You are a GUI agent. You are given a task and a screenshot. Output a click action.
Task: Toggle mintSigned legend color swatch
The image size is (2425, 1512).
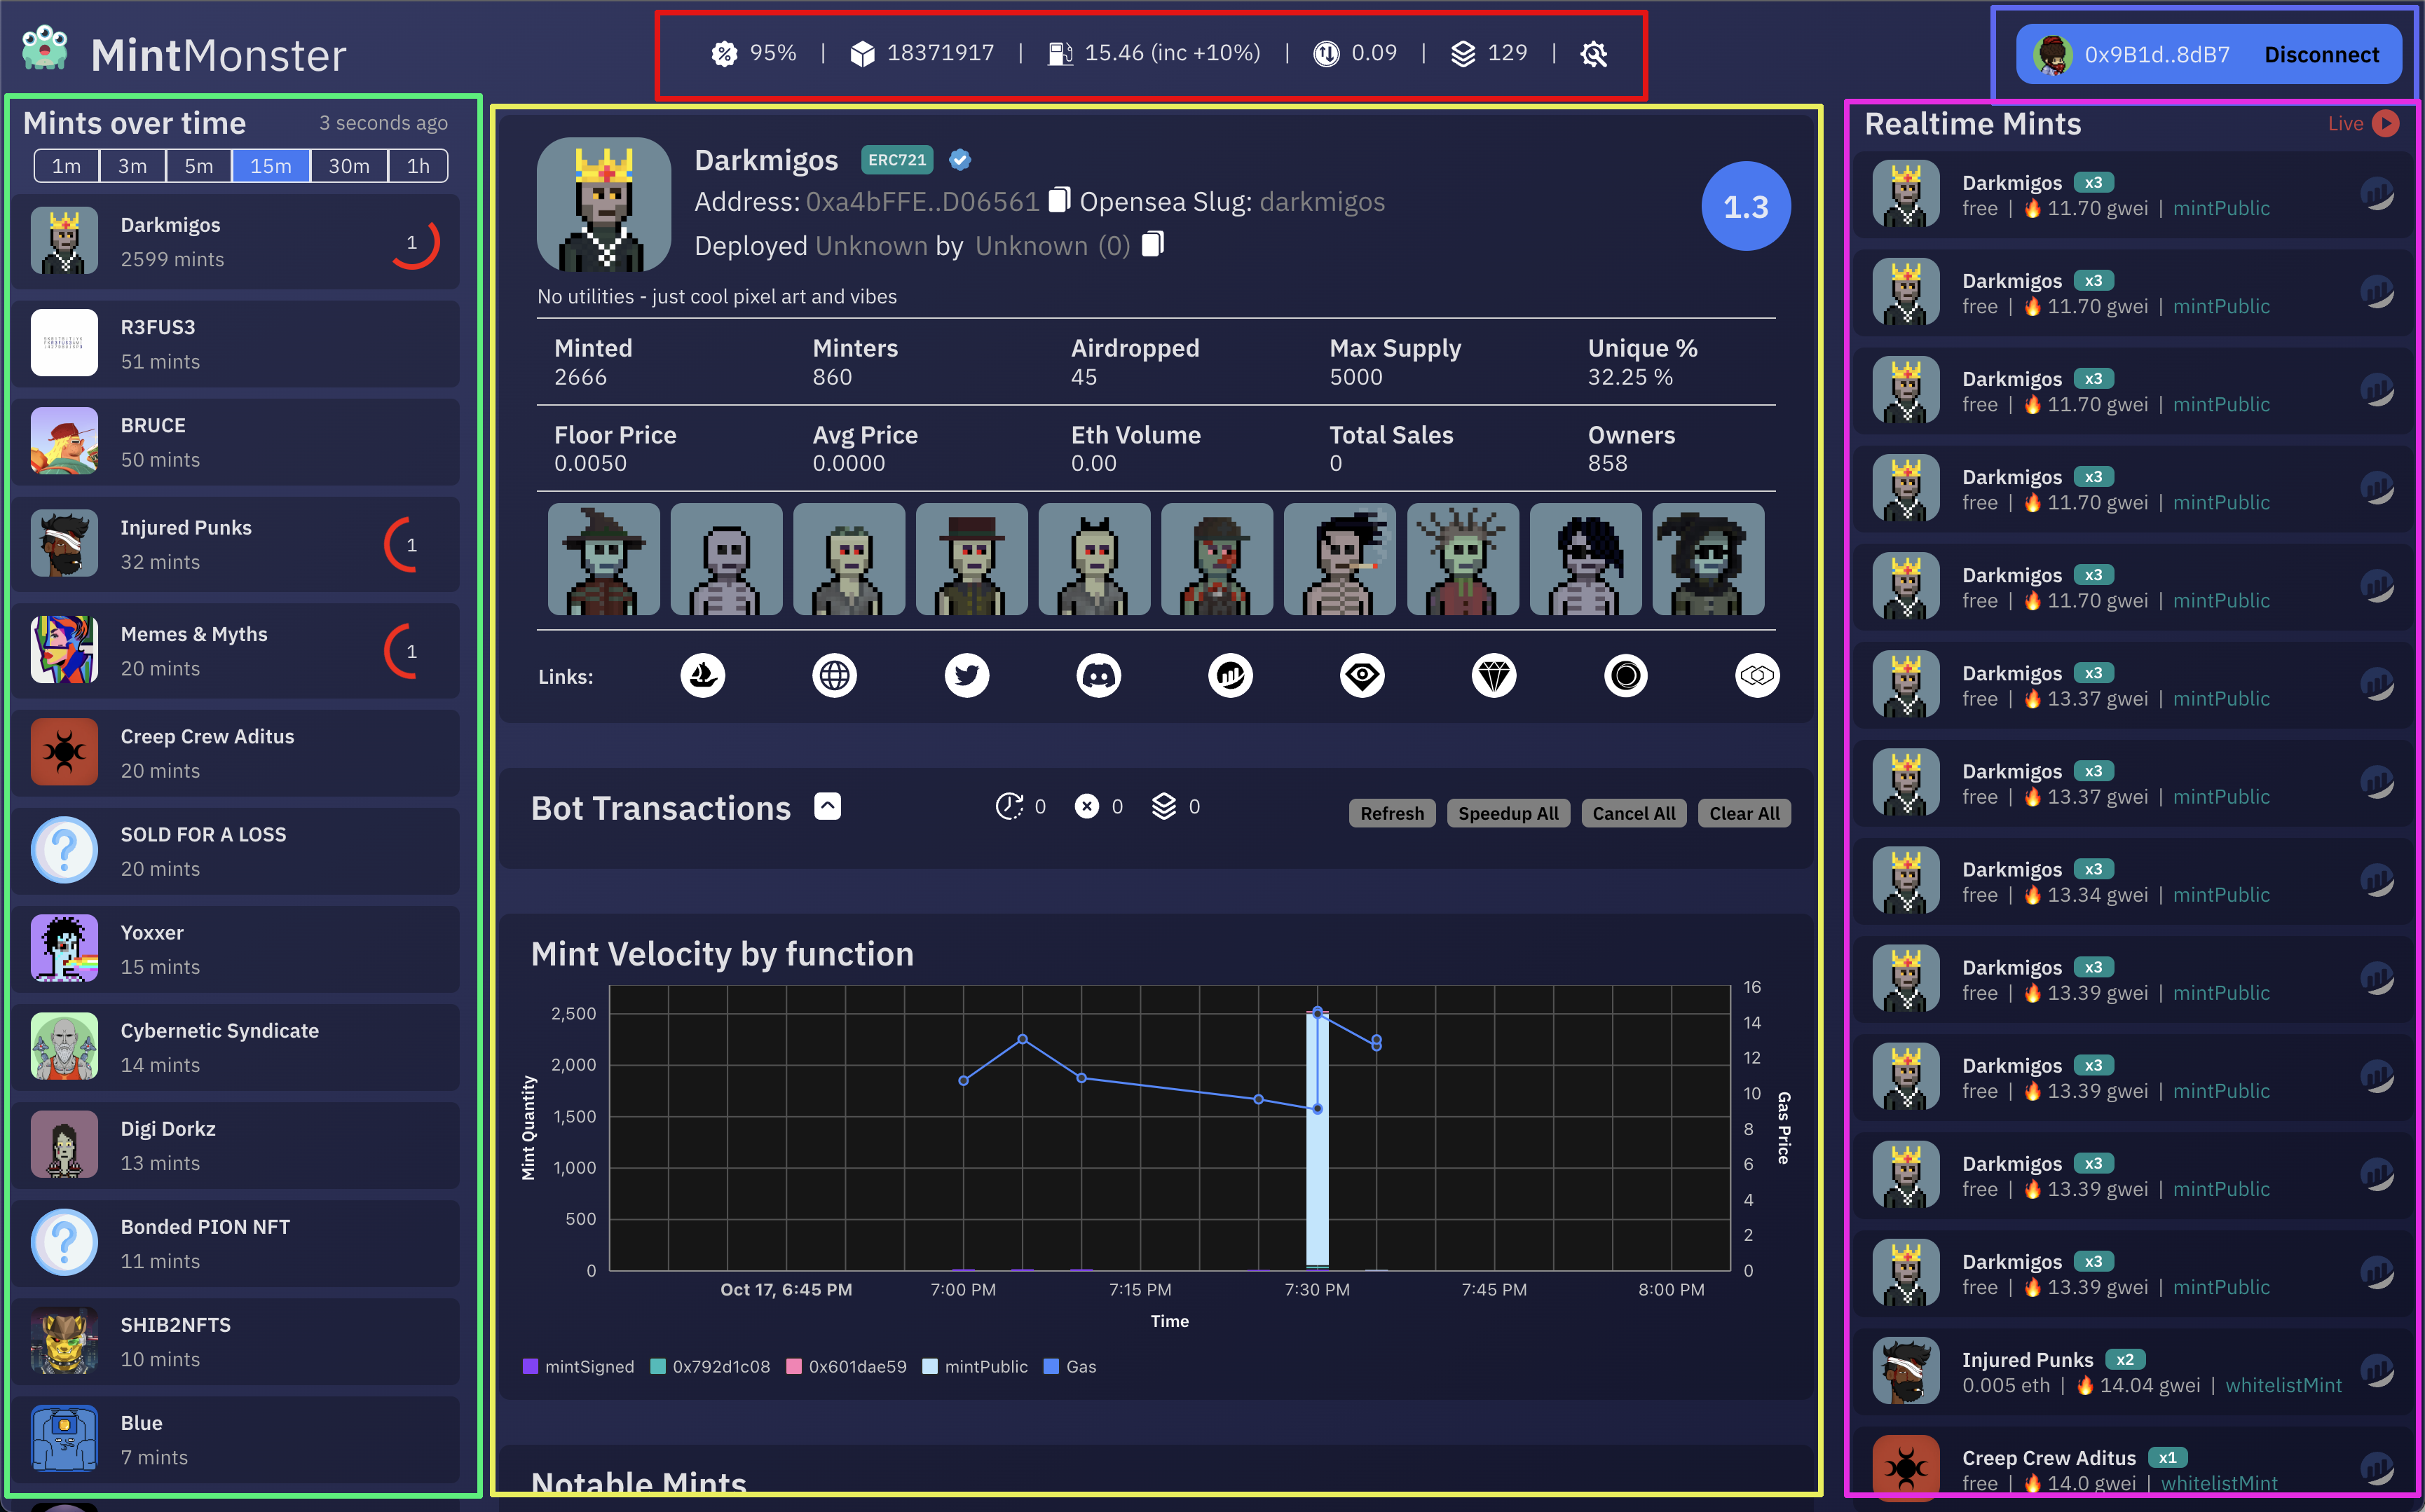click(531, 1367)
